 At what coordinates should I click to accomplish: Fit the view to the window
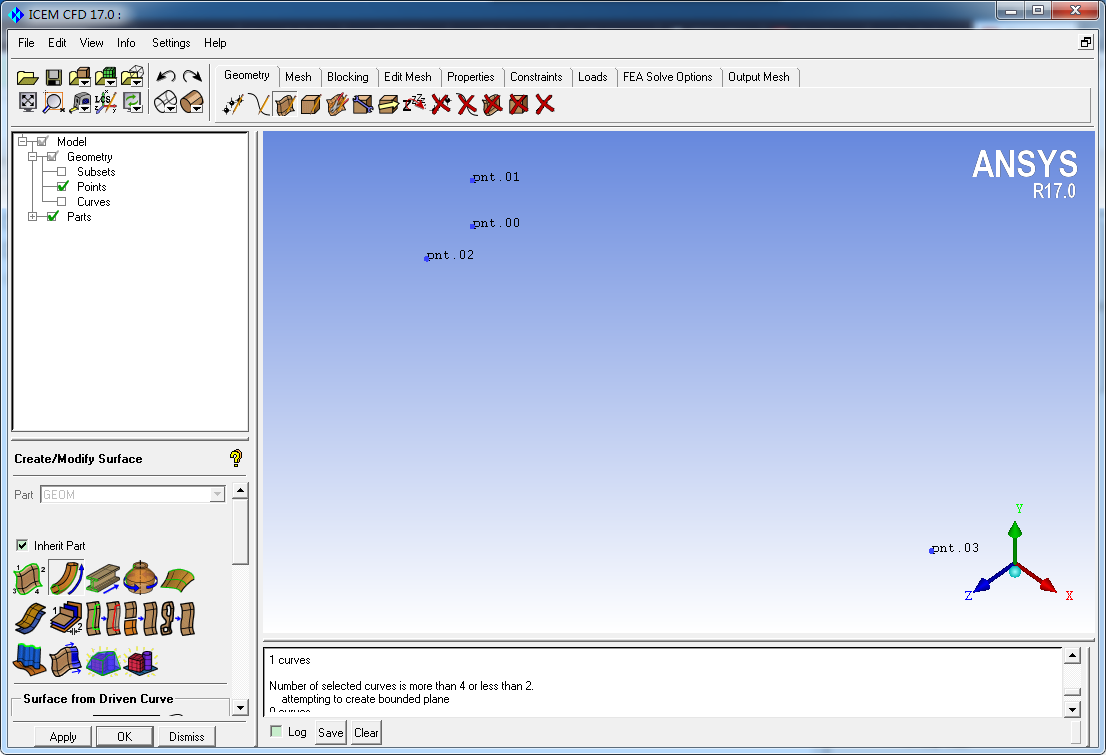click(28, 102)
